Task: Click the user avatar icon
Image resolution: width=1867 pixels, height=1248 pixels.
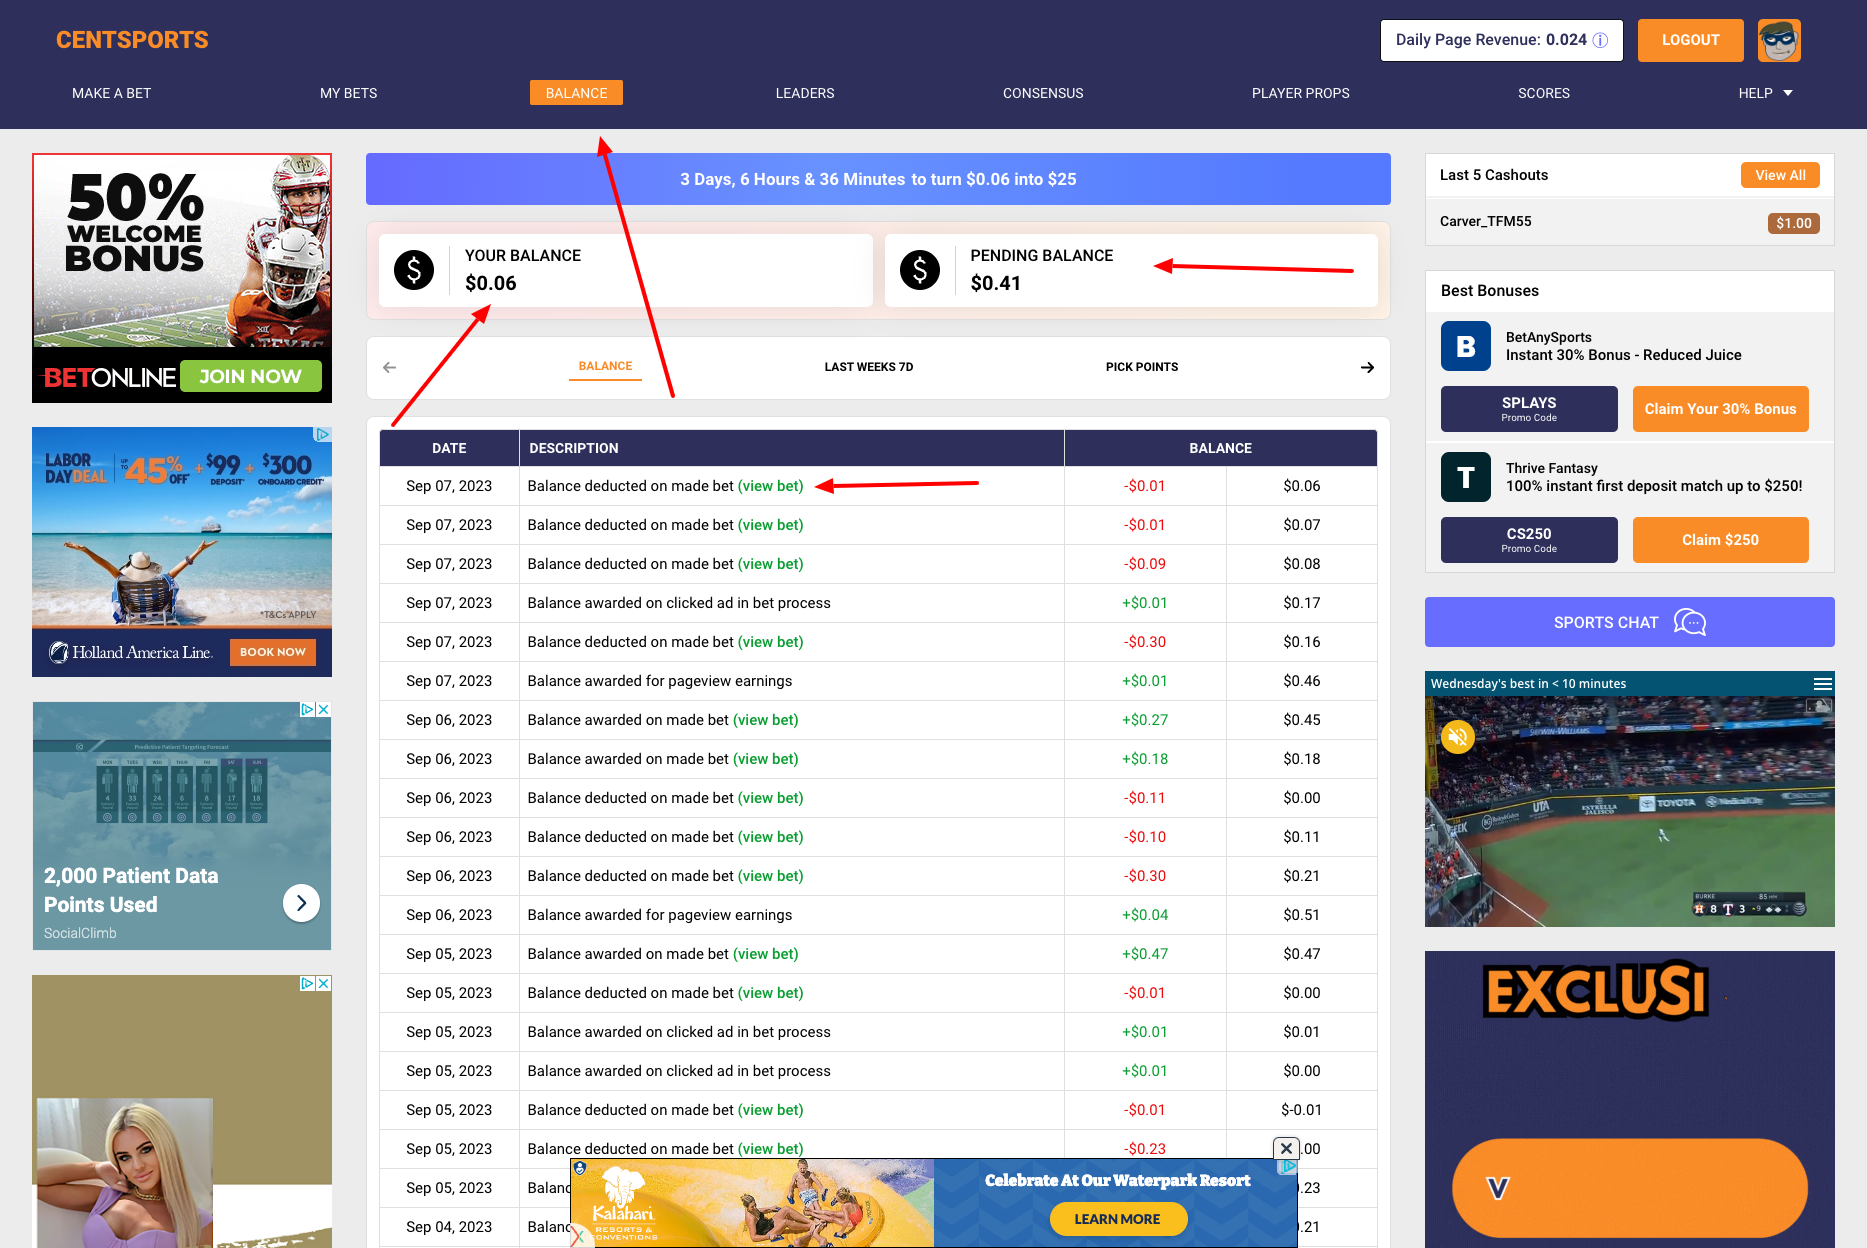Action: click(1779, 40)
